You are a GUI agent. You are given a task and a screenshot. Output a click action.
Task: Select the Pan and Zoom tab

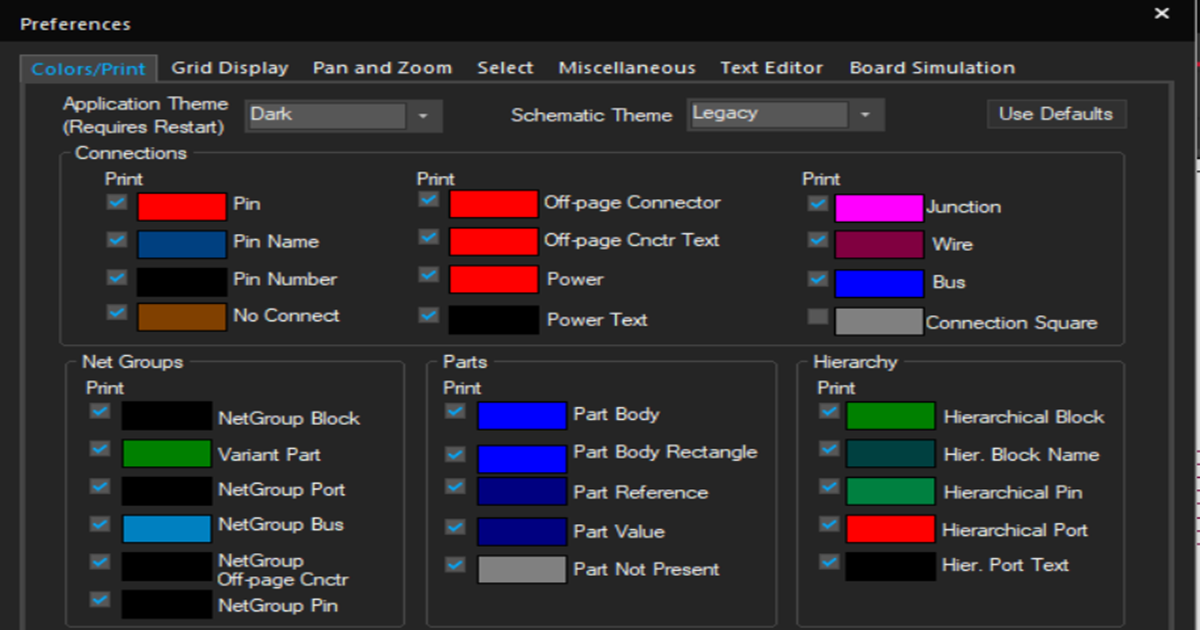(382, 67)
